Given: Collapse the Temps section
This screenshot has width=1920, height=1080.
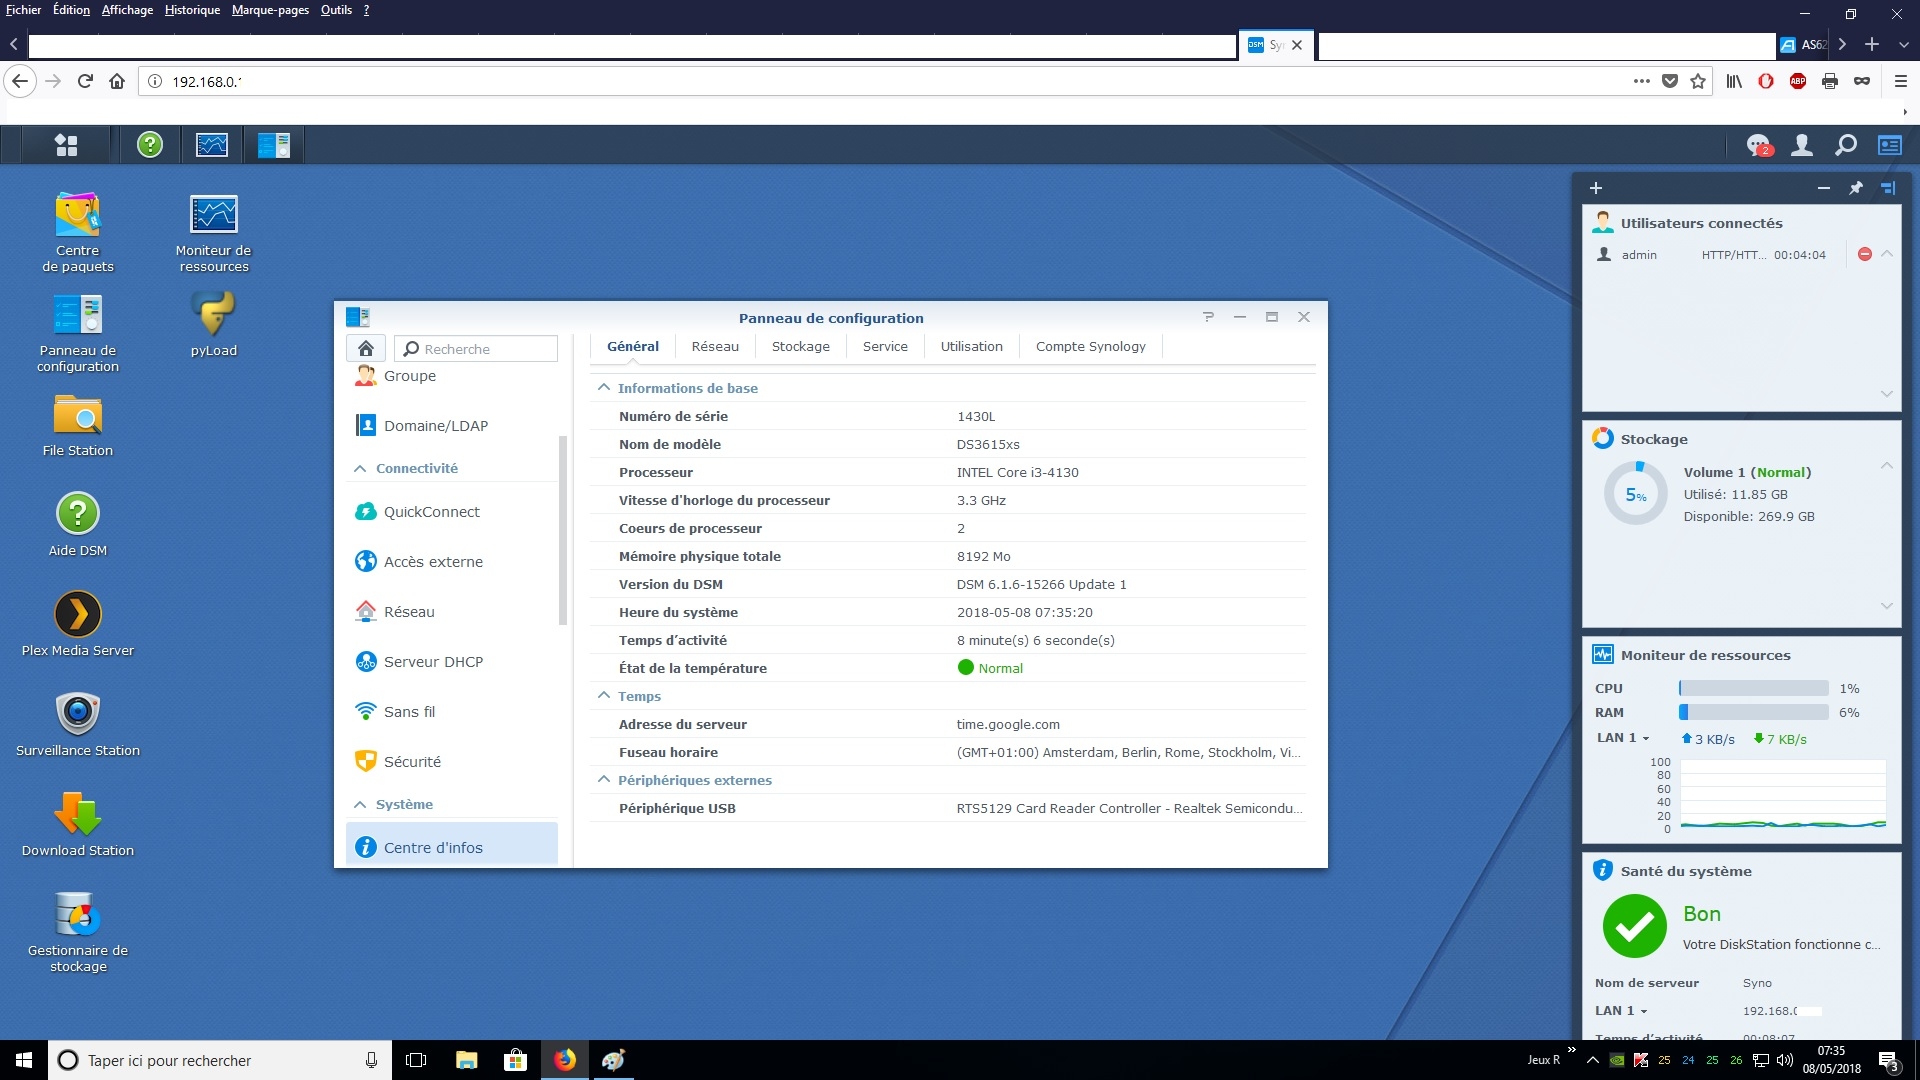Looking at the screenshot, I should pos(603,696).
